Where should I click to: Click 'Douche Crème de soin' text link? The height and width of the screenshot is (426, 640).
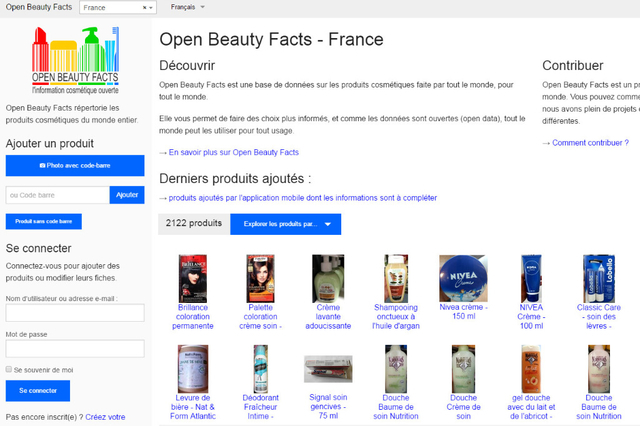[x=464, y=407]
